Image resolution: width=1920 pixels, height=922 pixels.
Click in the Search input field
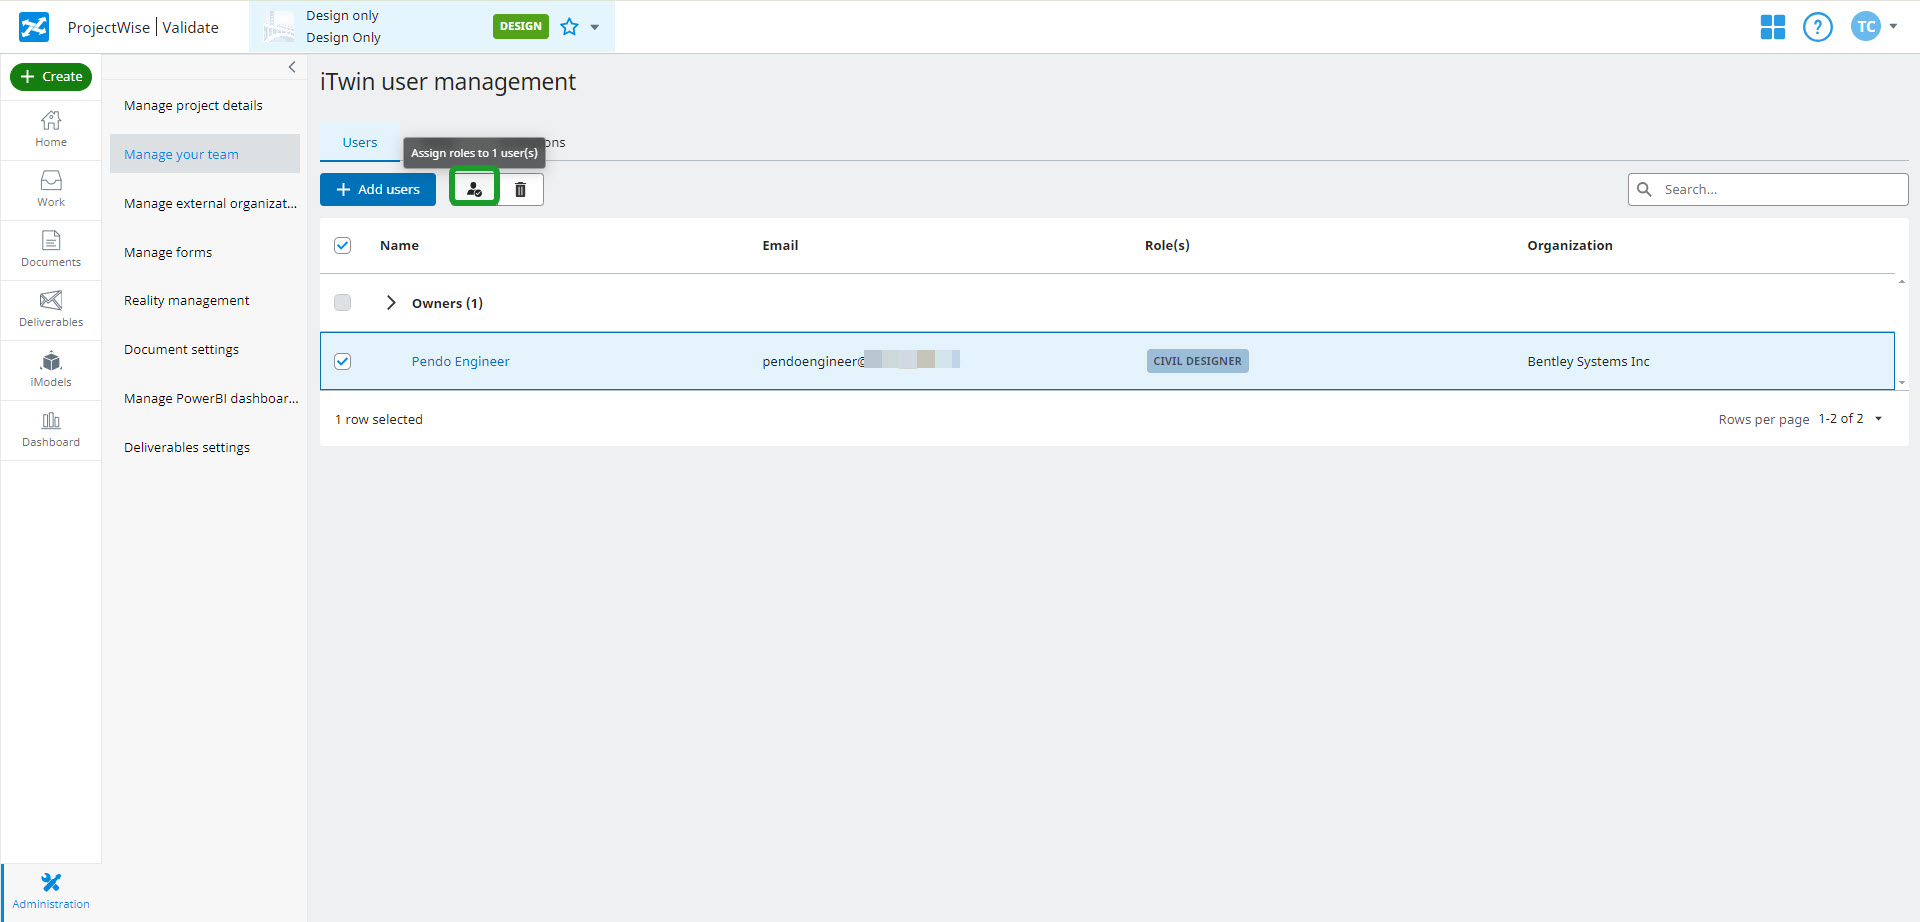(1768, 189)
